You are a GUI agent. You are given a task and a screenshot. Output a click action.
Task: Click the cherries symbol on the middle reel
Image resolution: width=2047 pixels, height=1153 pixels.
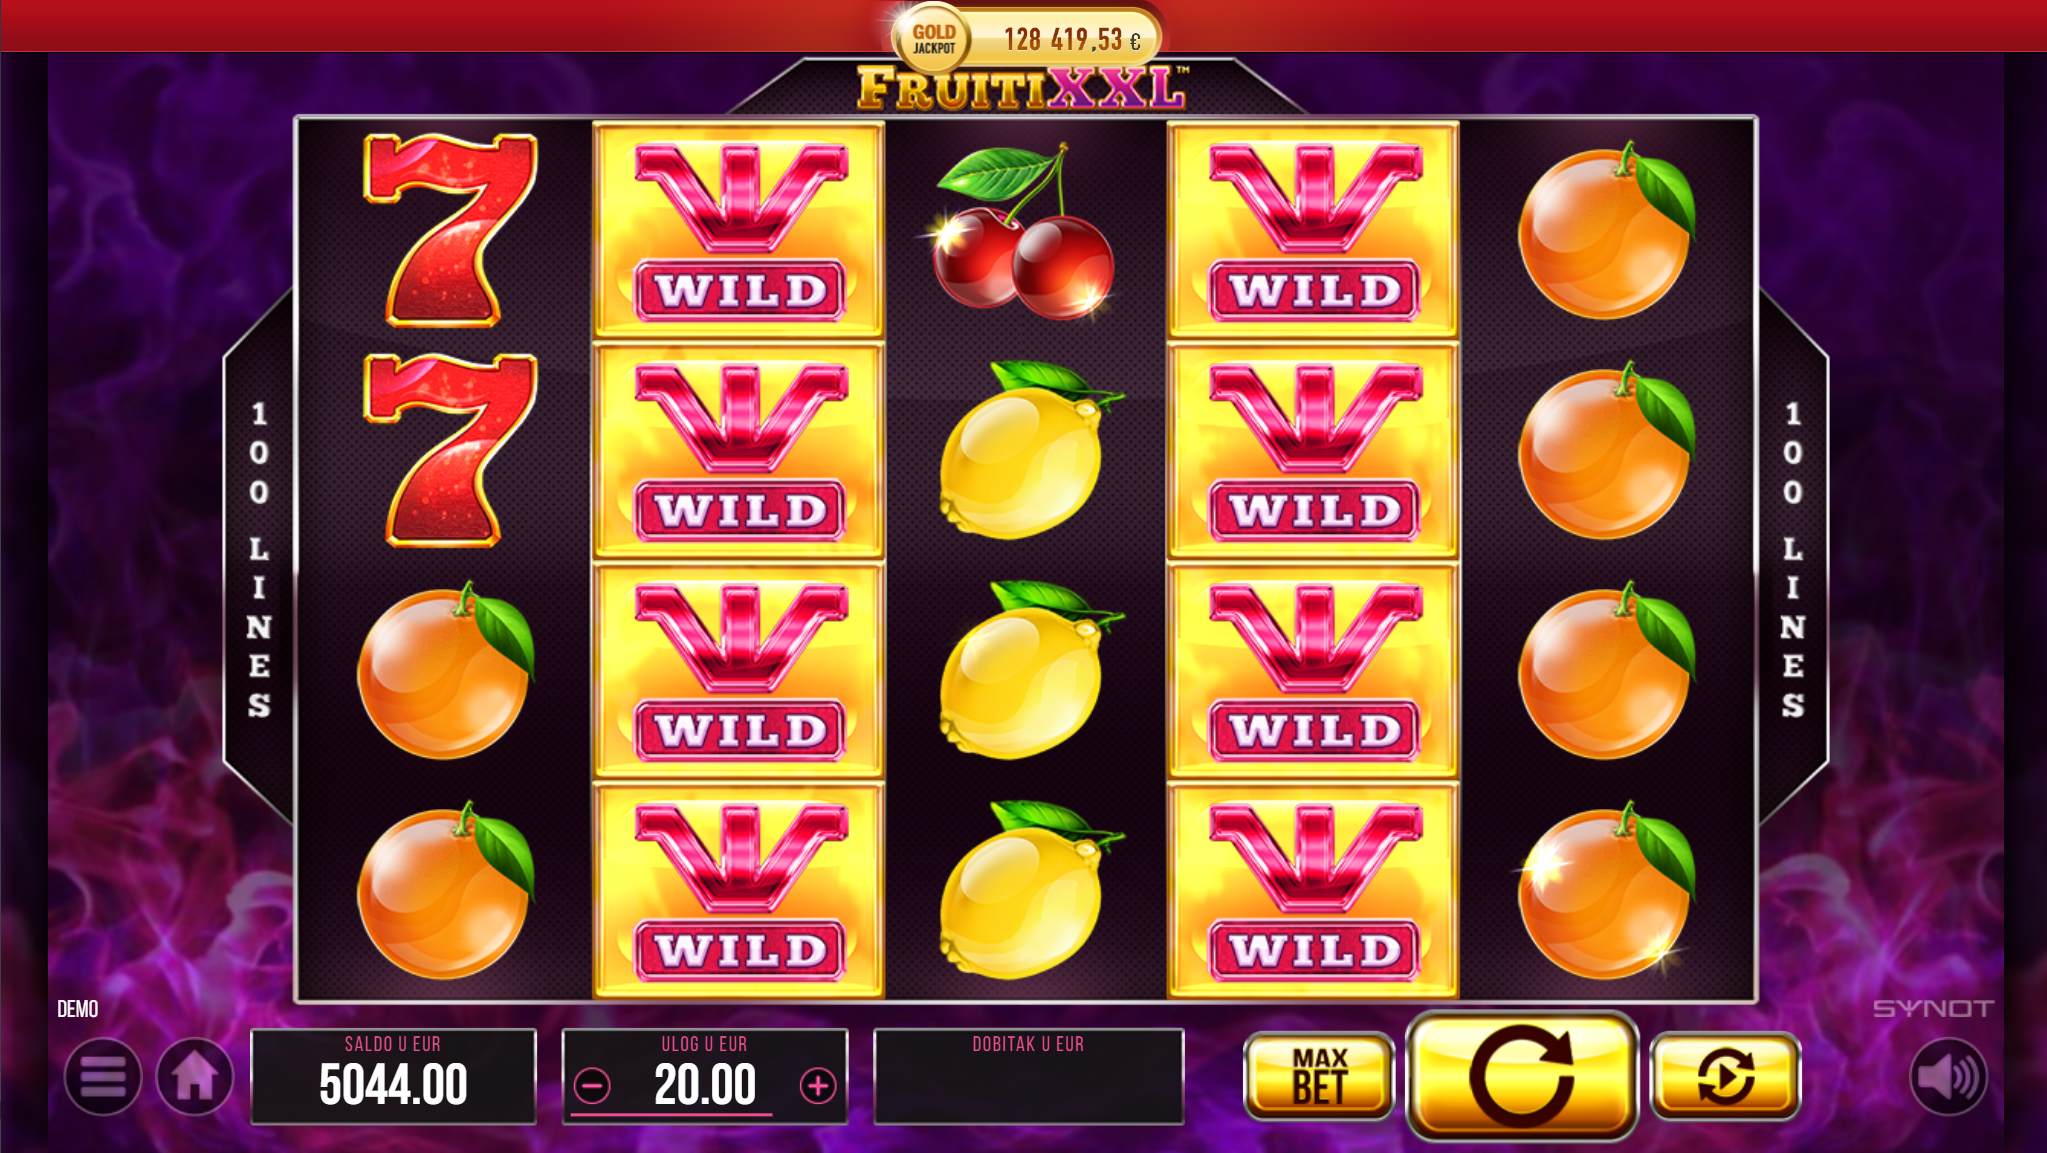click(1024, 230)
